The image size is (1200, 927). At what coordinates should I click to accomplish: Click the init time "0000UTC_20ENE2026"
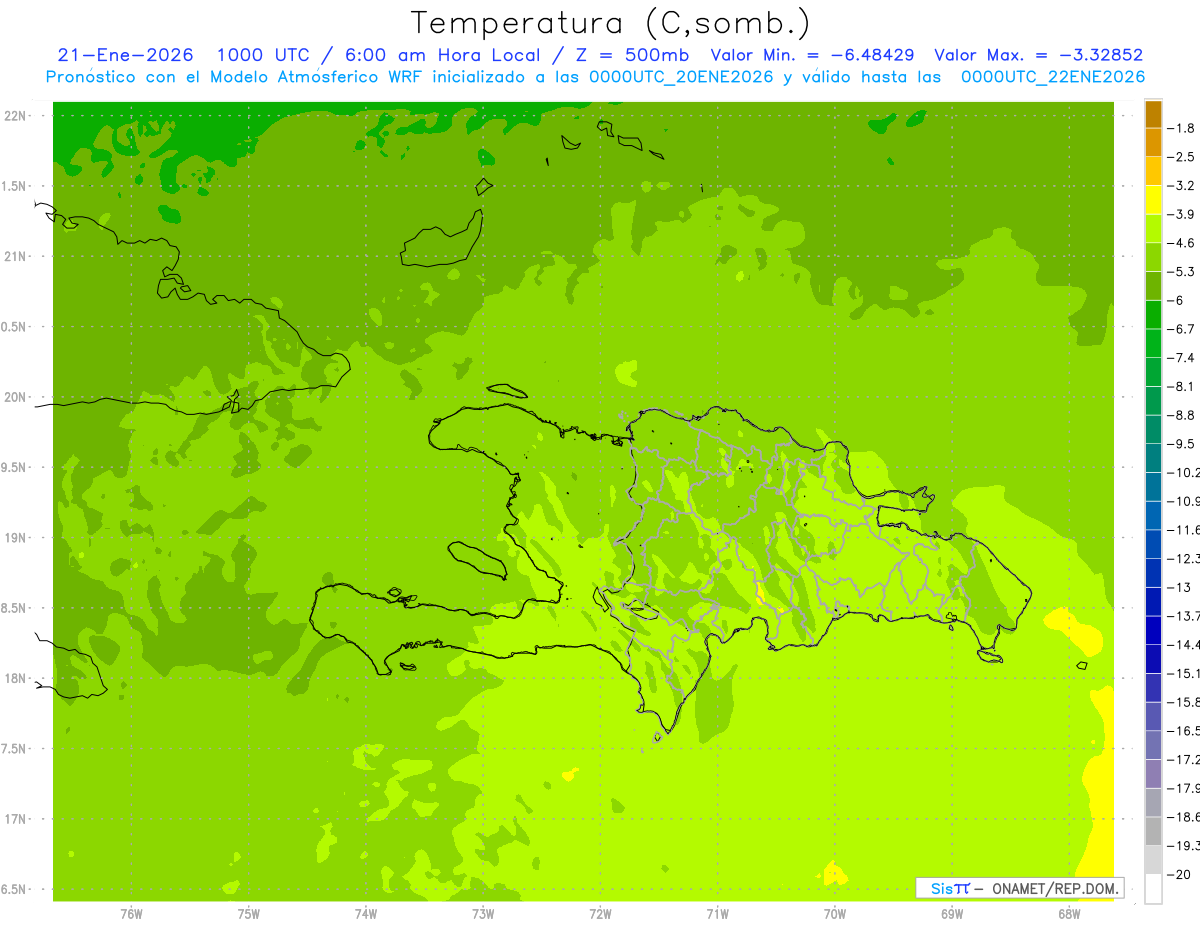pos(681,77)
